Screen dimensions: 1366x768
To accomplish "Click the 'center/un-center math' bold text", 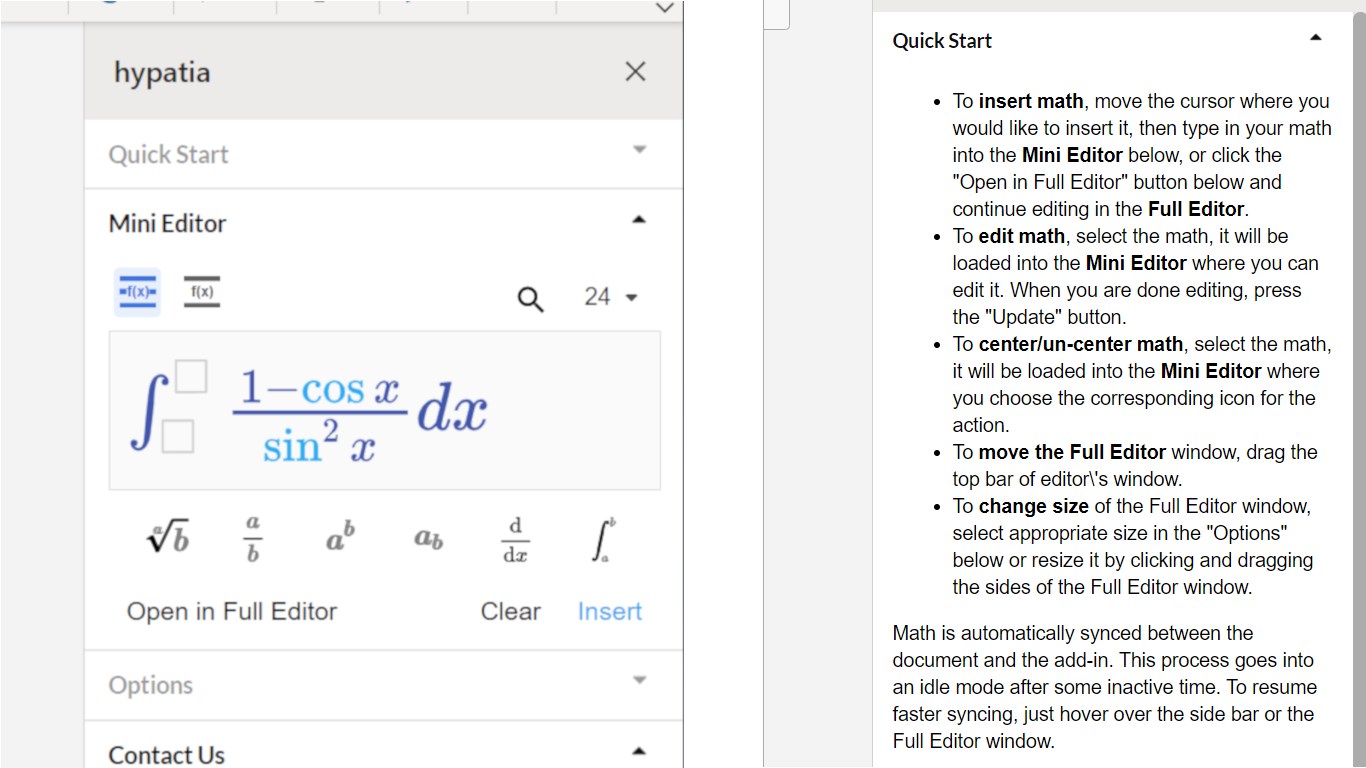I will [1081, 344].
